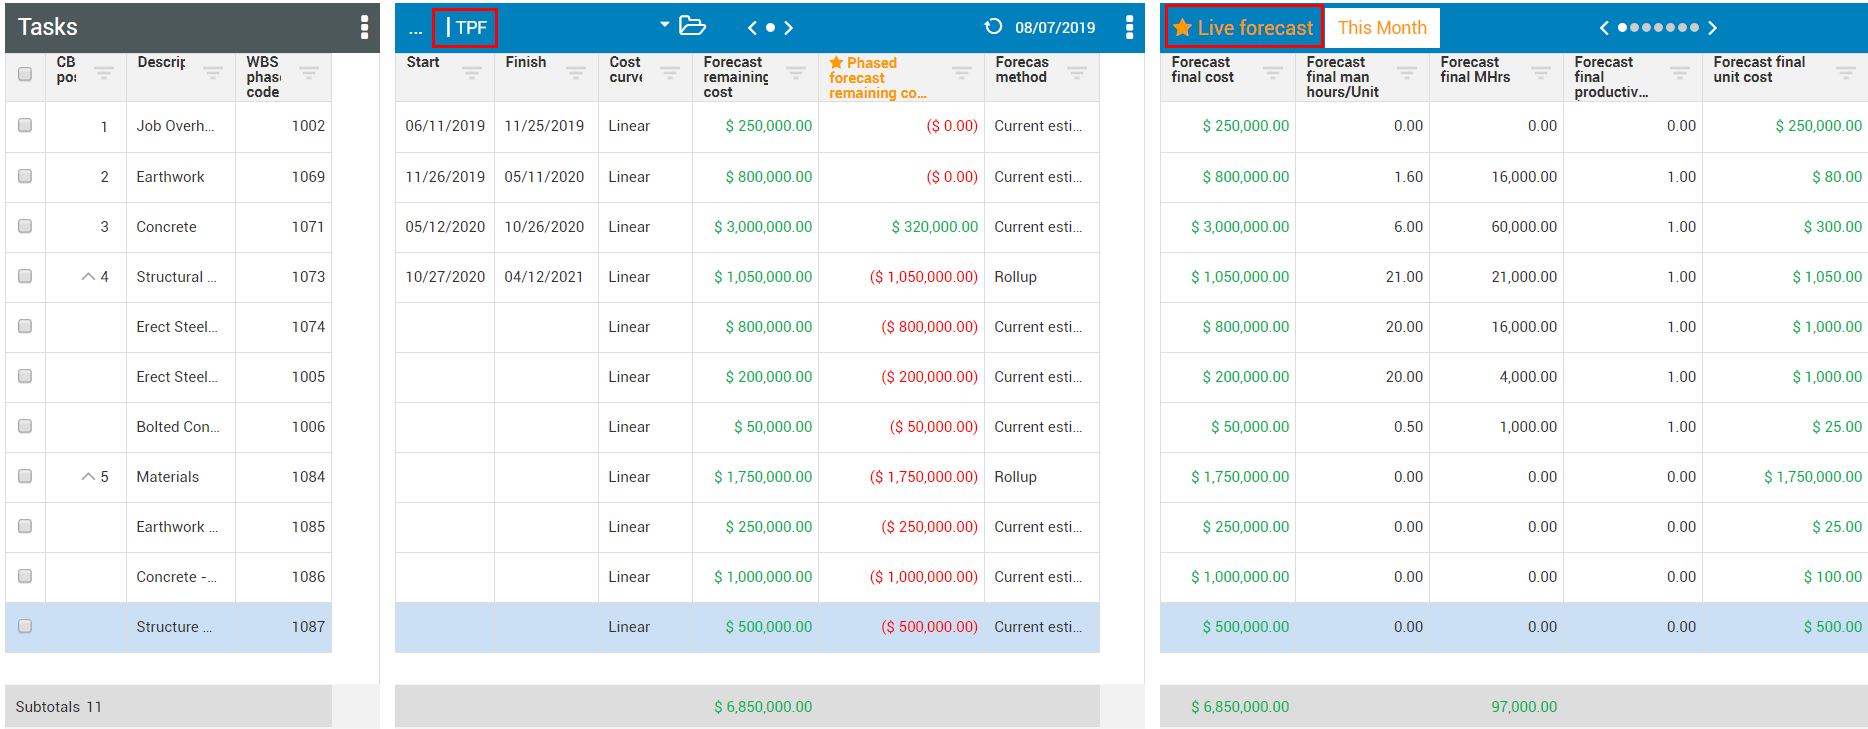Select the Structure row with code 1087
This screenshot has width=1868, height=729.
[173, 627]
